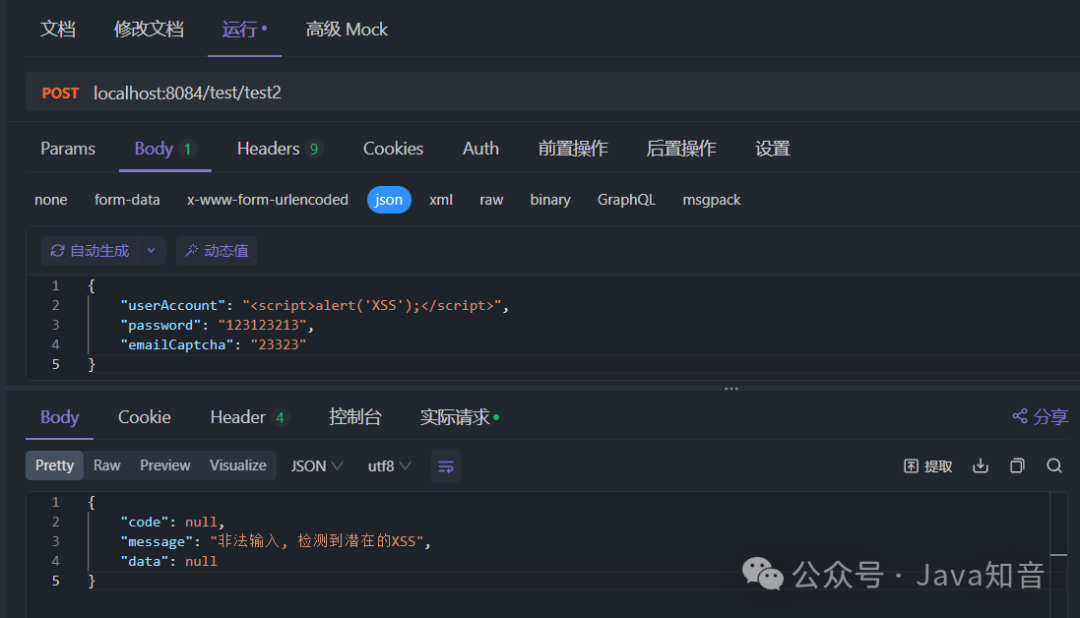Select the Preview response view

pyautogui.click(x=165, y=466)
